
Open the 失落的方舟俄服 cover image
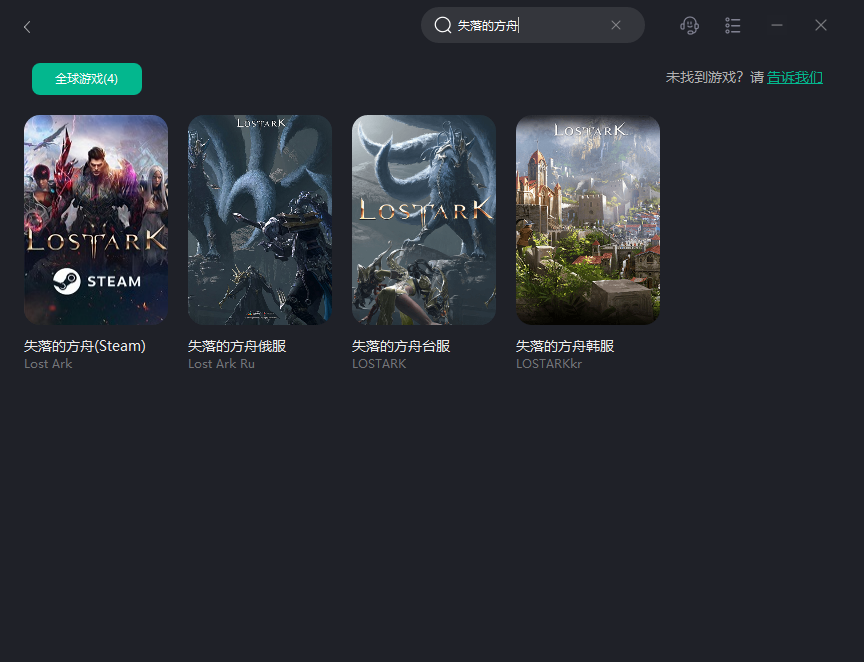pos(260,219)
